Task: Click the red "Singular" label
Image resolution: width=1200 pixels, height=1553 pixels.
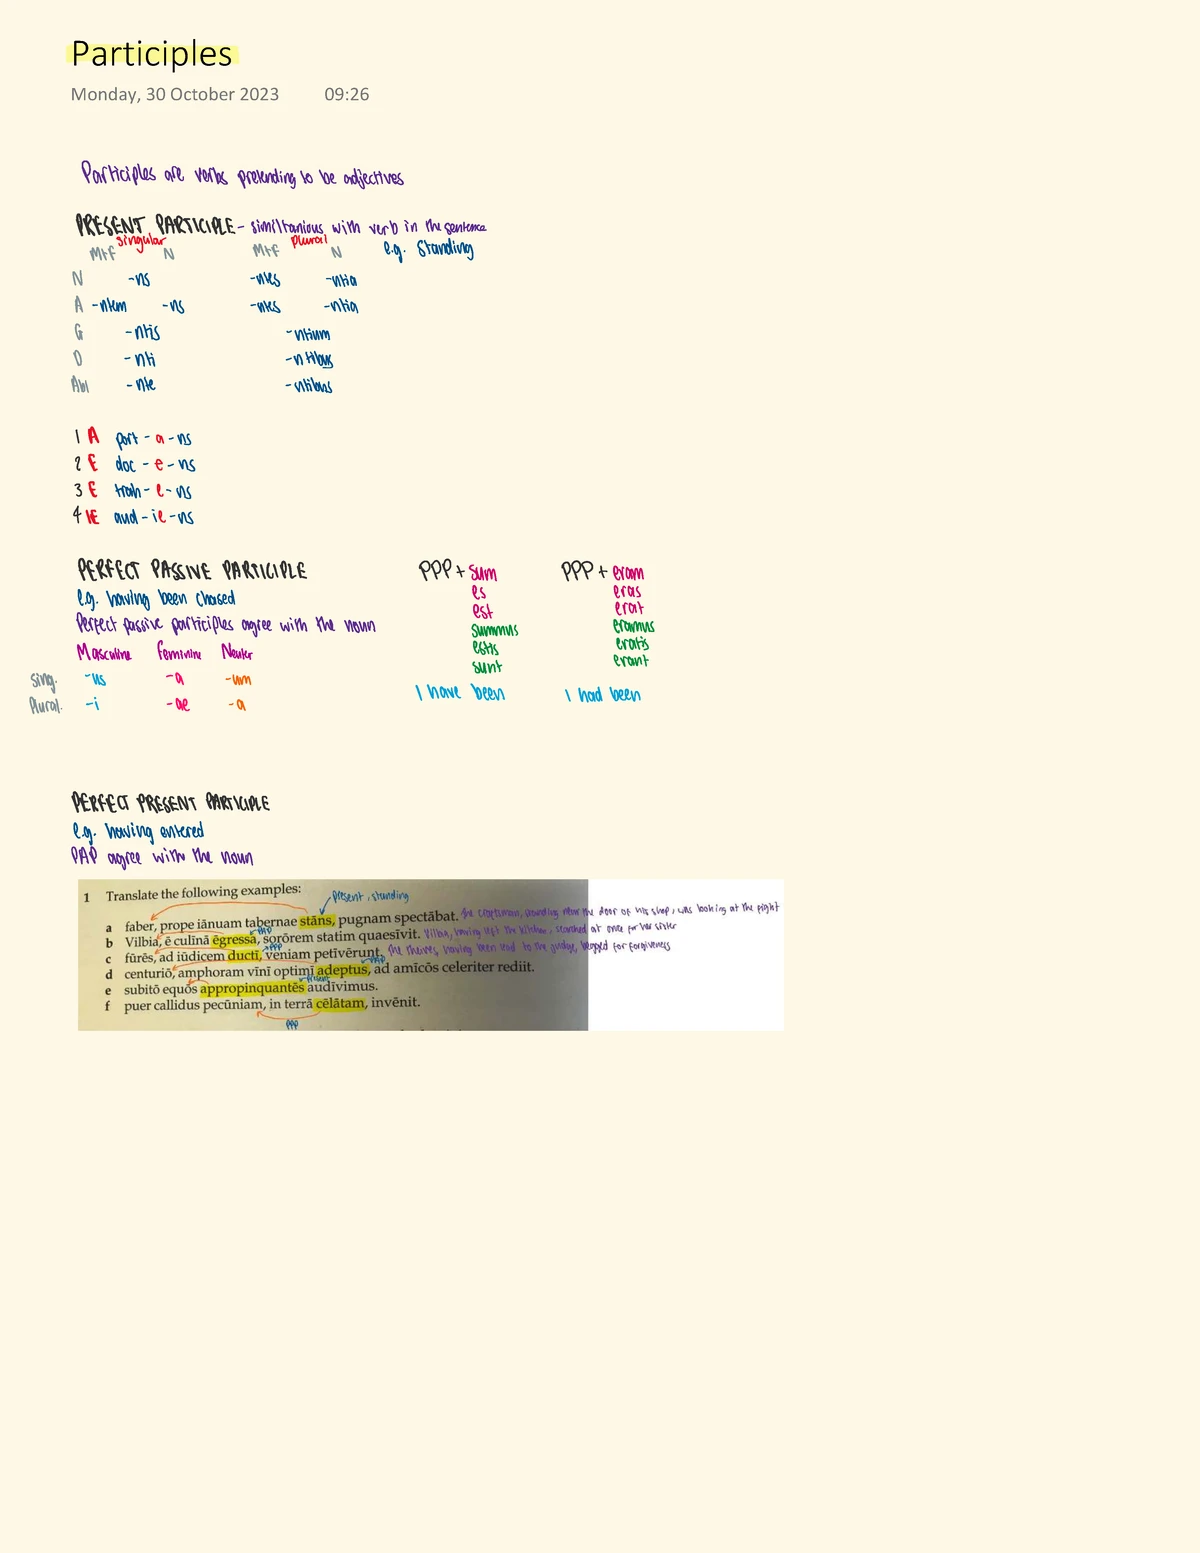Action: tap(140, 240)
